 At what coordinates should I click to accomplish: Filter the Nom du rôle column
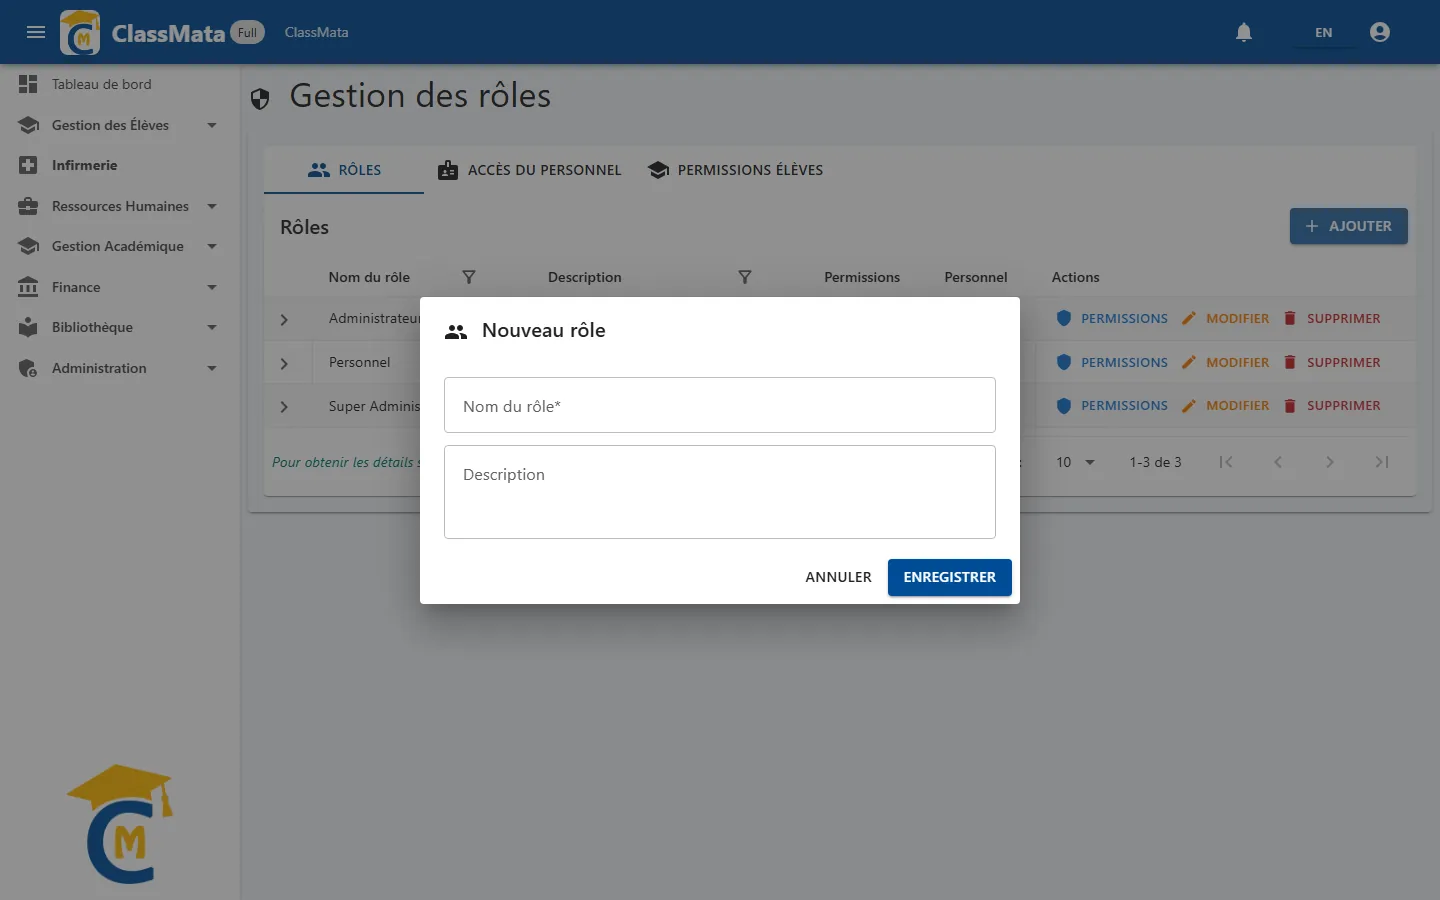click(468, 277)
